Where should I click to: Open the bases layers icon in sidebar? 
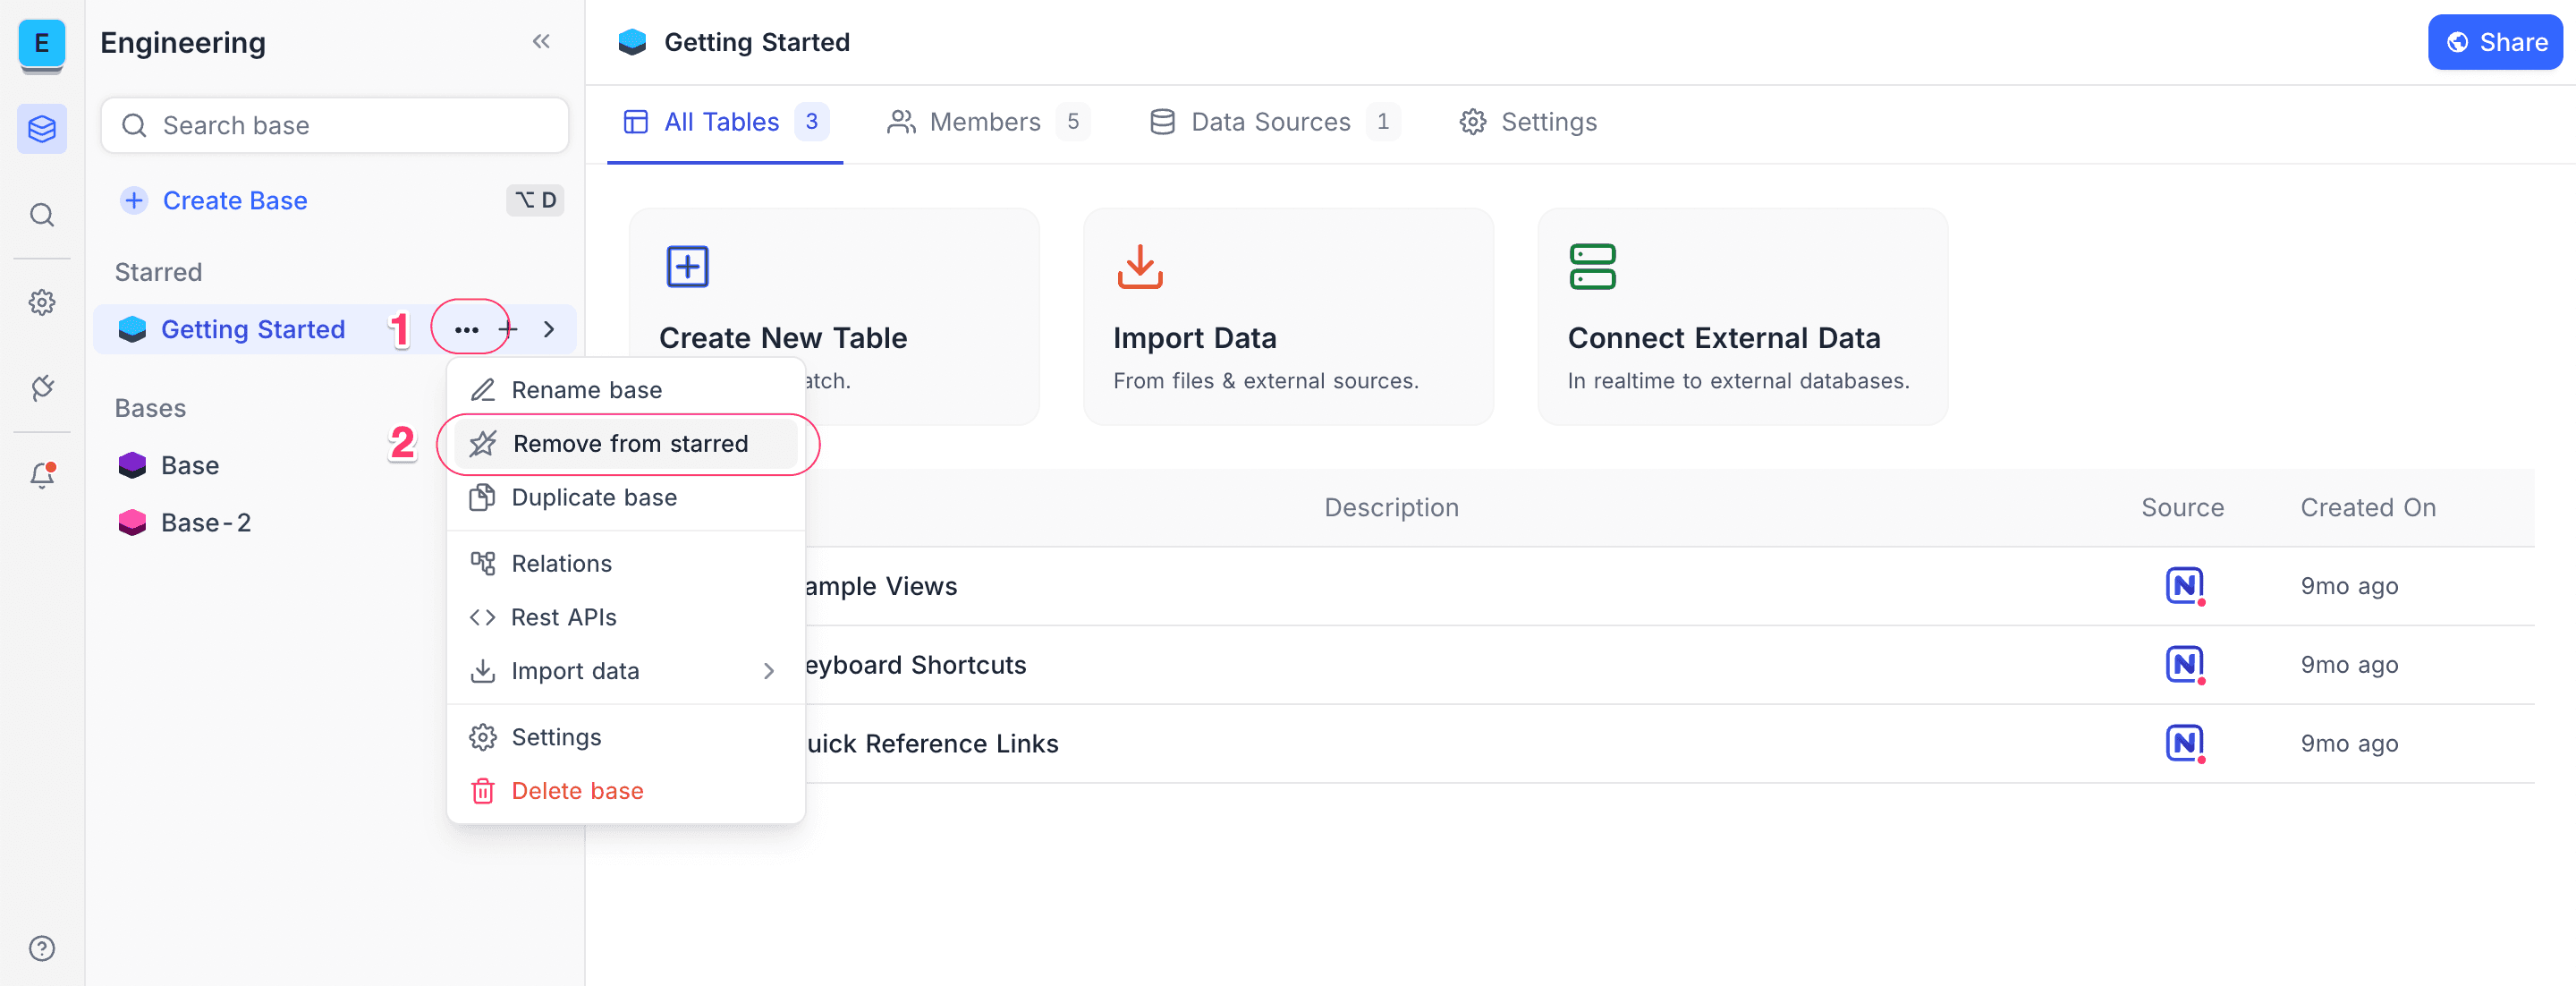click(41, 129)
